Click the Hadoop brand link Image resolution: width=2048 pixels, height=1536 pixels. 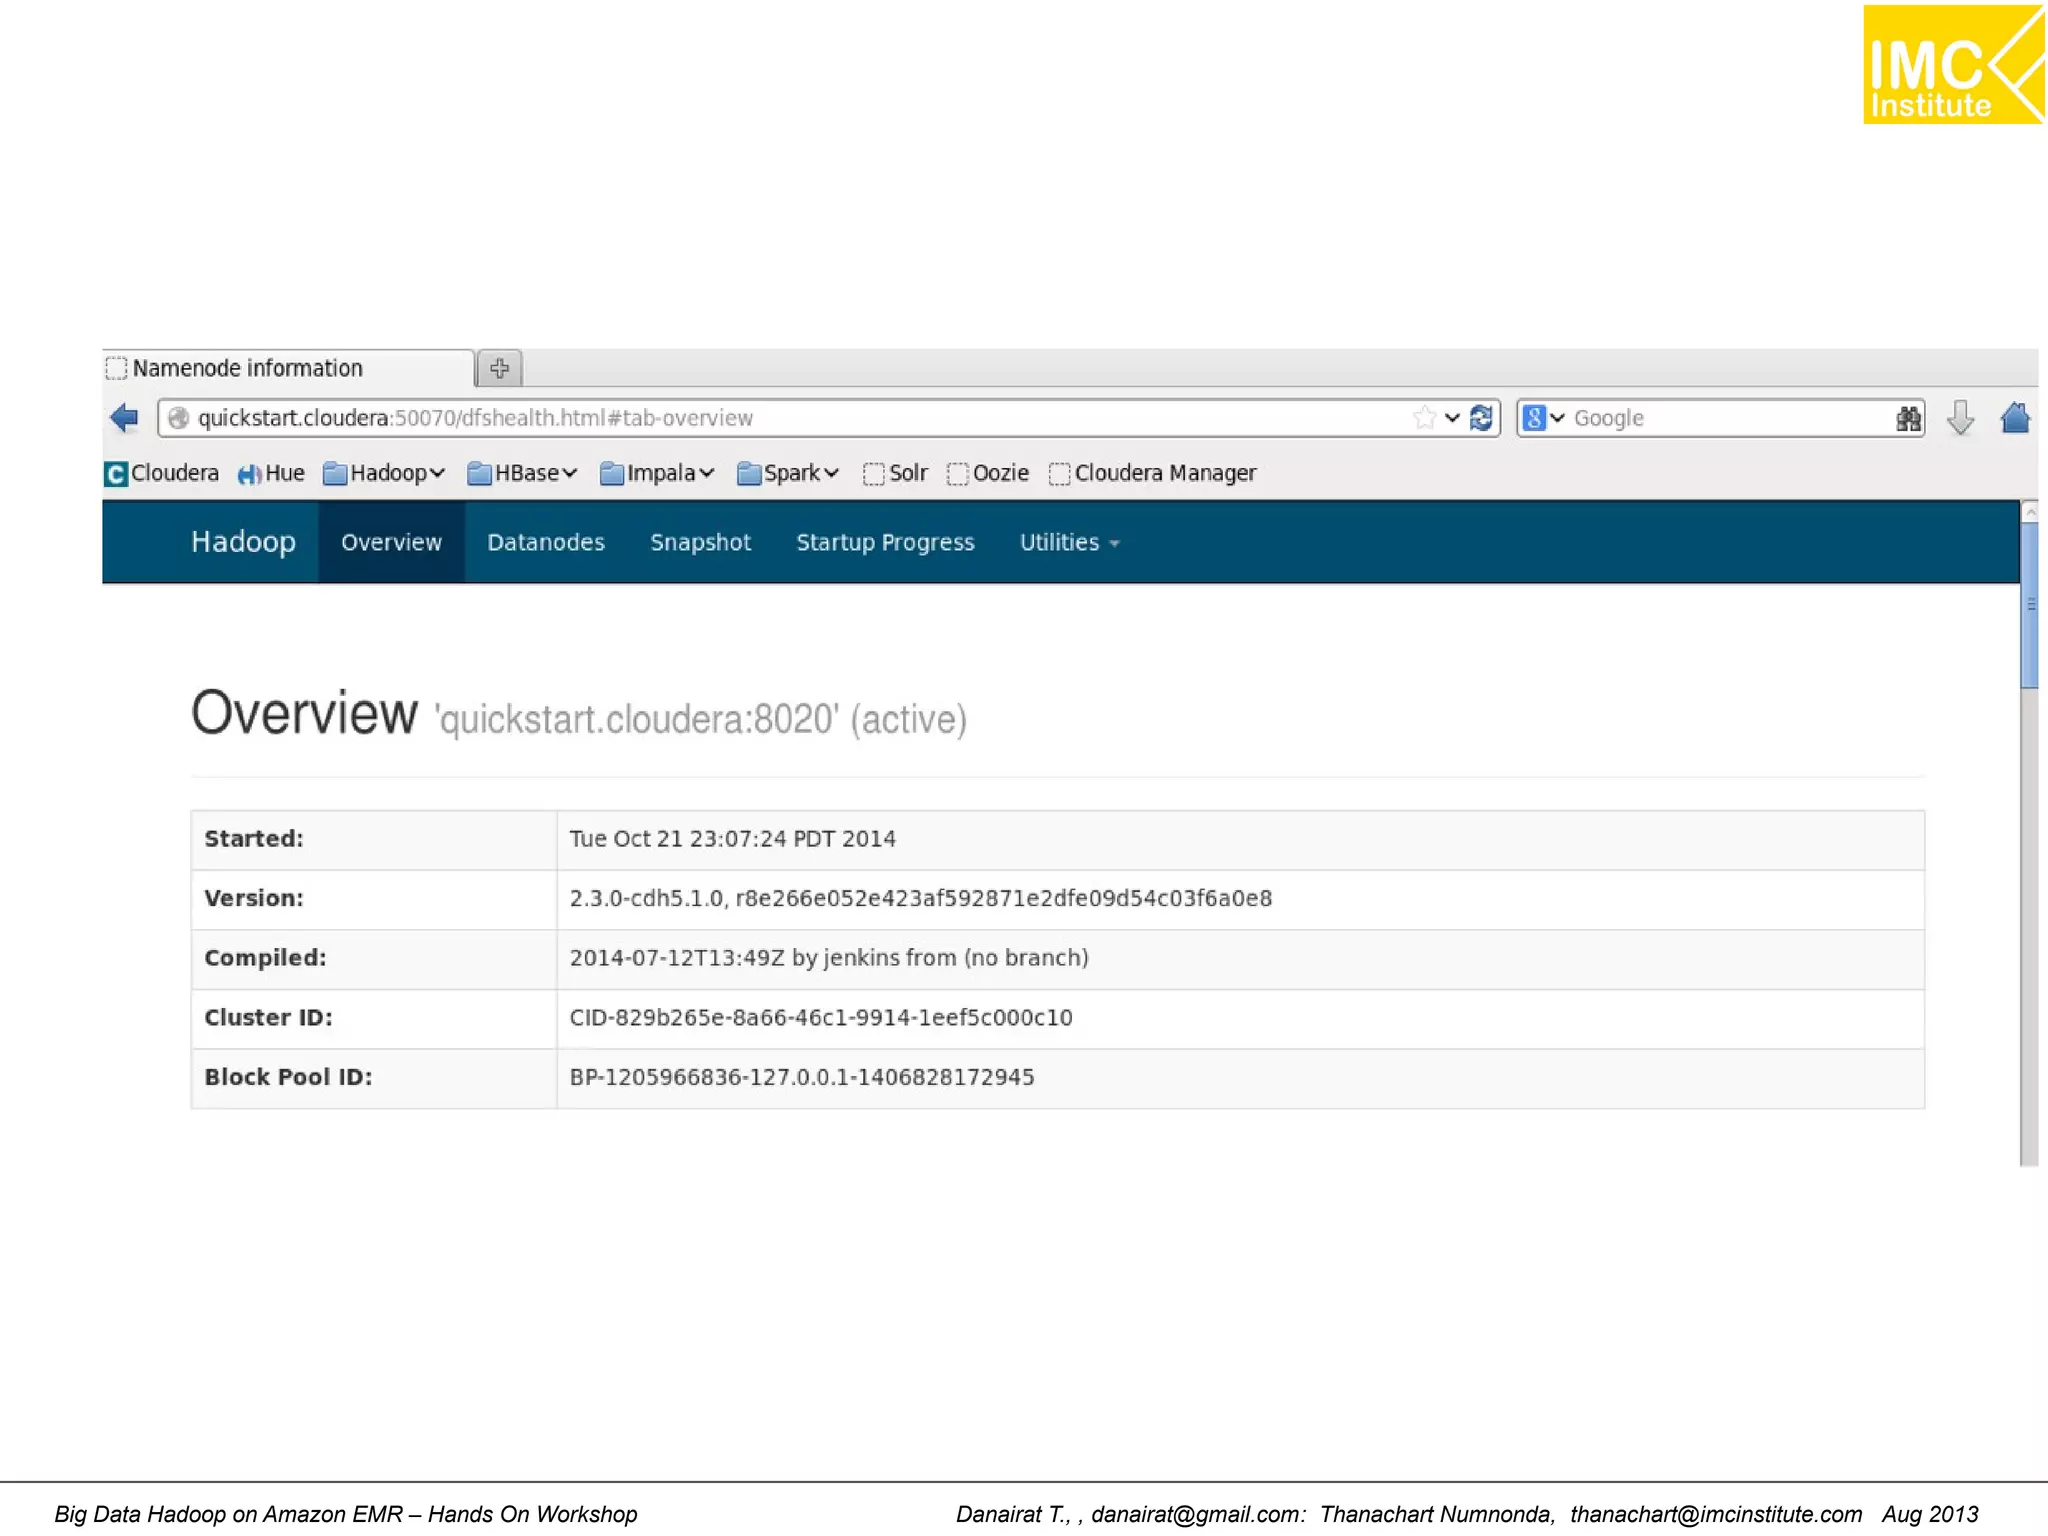coord(243,541)
